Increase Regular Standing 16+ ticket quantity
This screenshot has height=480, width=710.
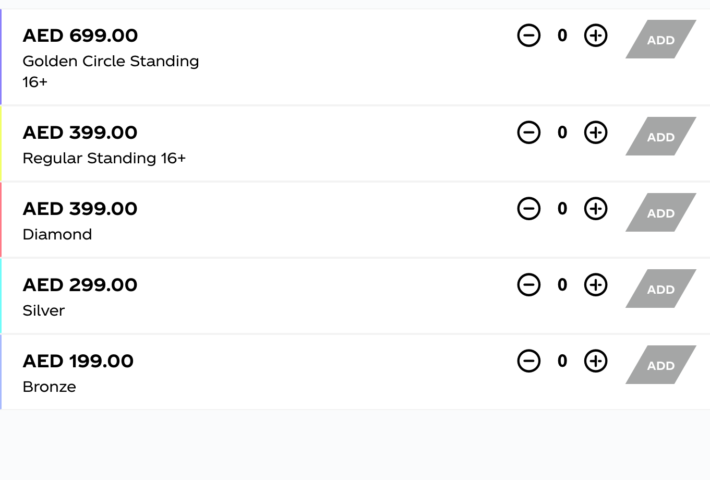point(595,133)
